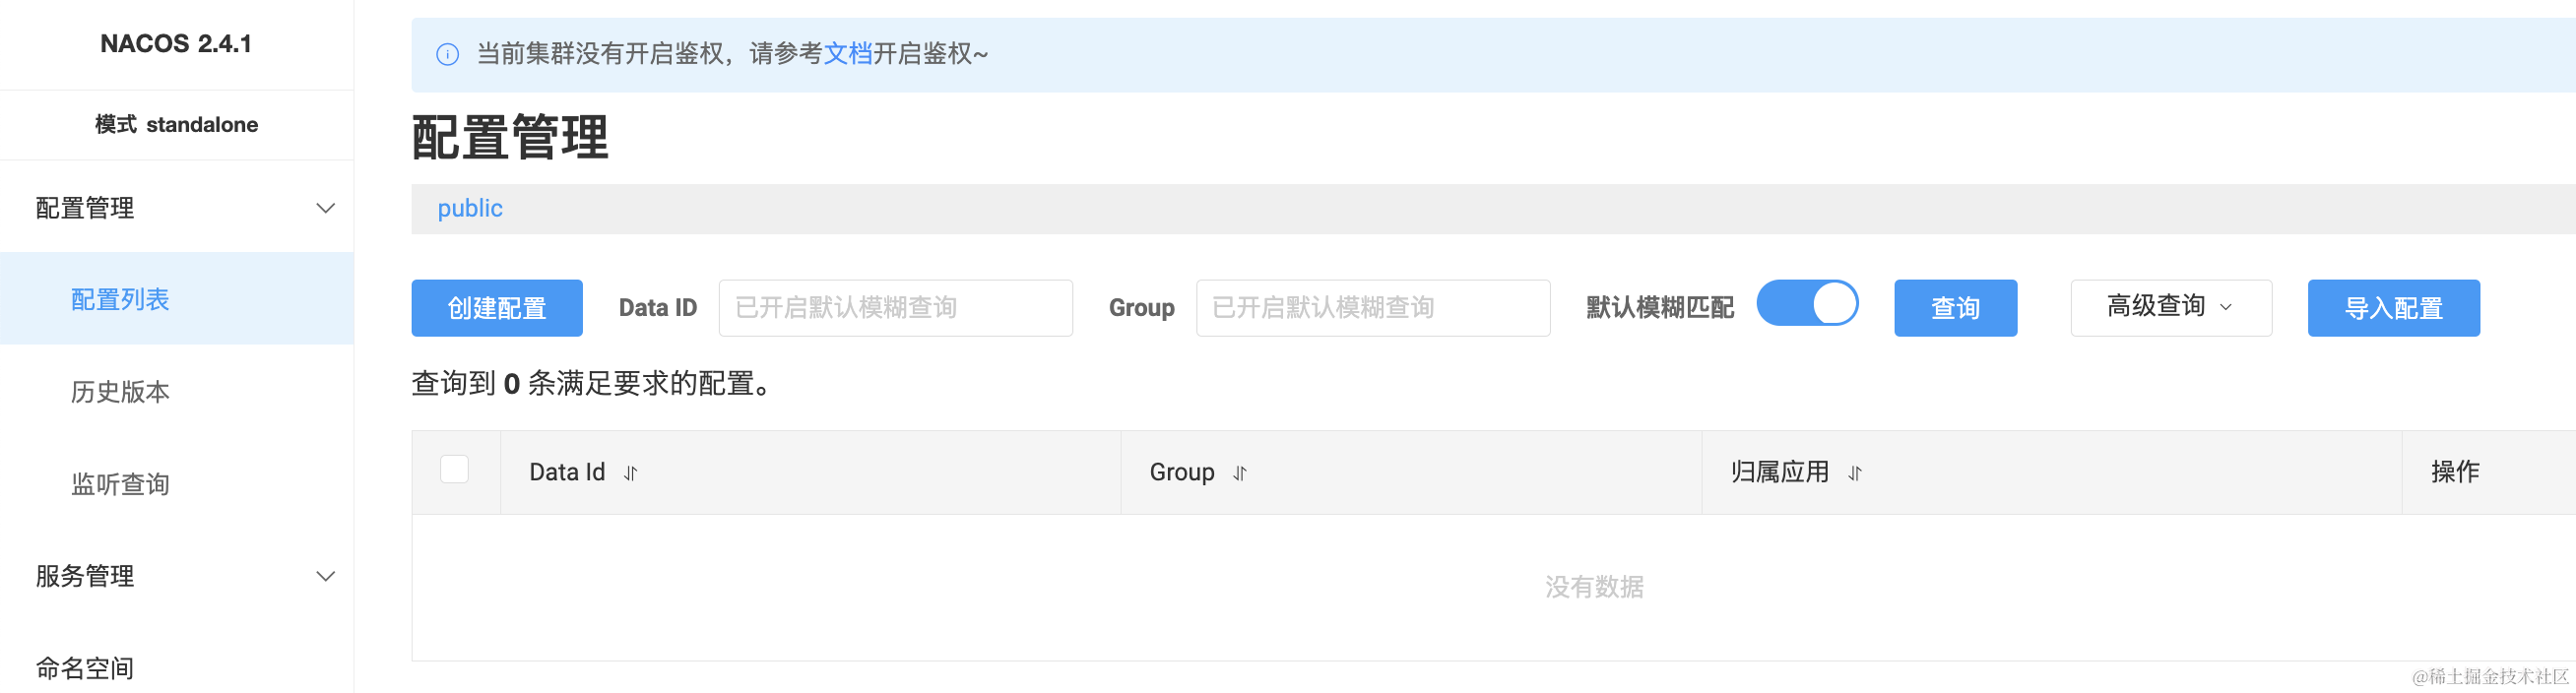The width and height of the screenshot is (2576, 693).
Task: Sort the table by Data Id column
Action: [x=630, y=473]
